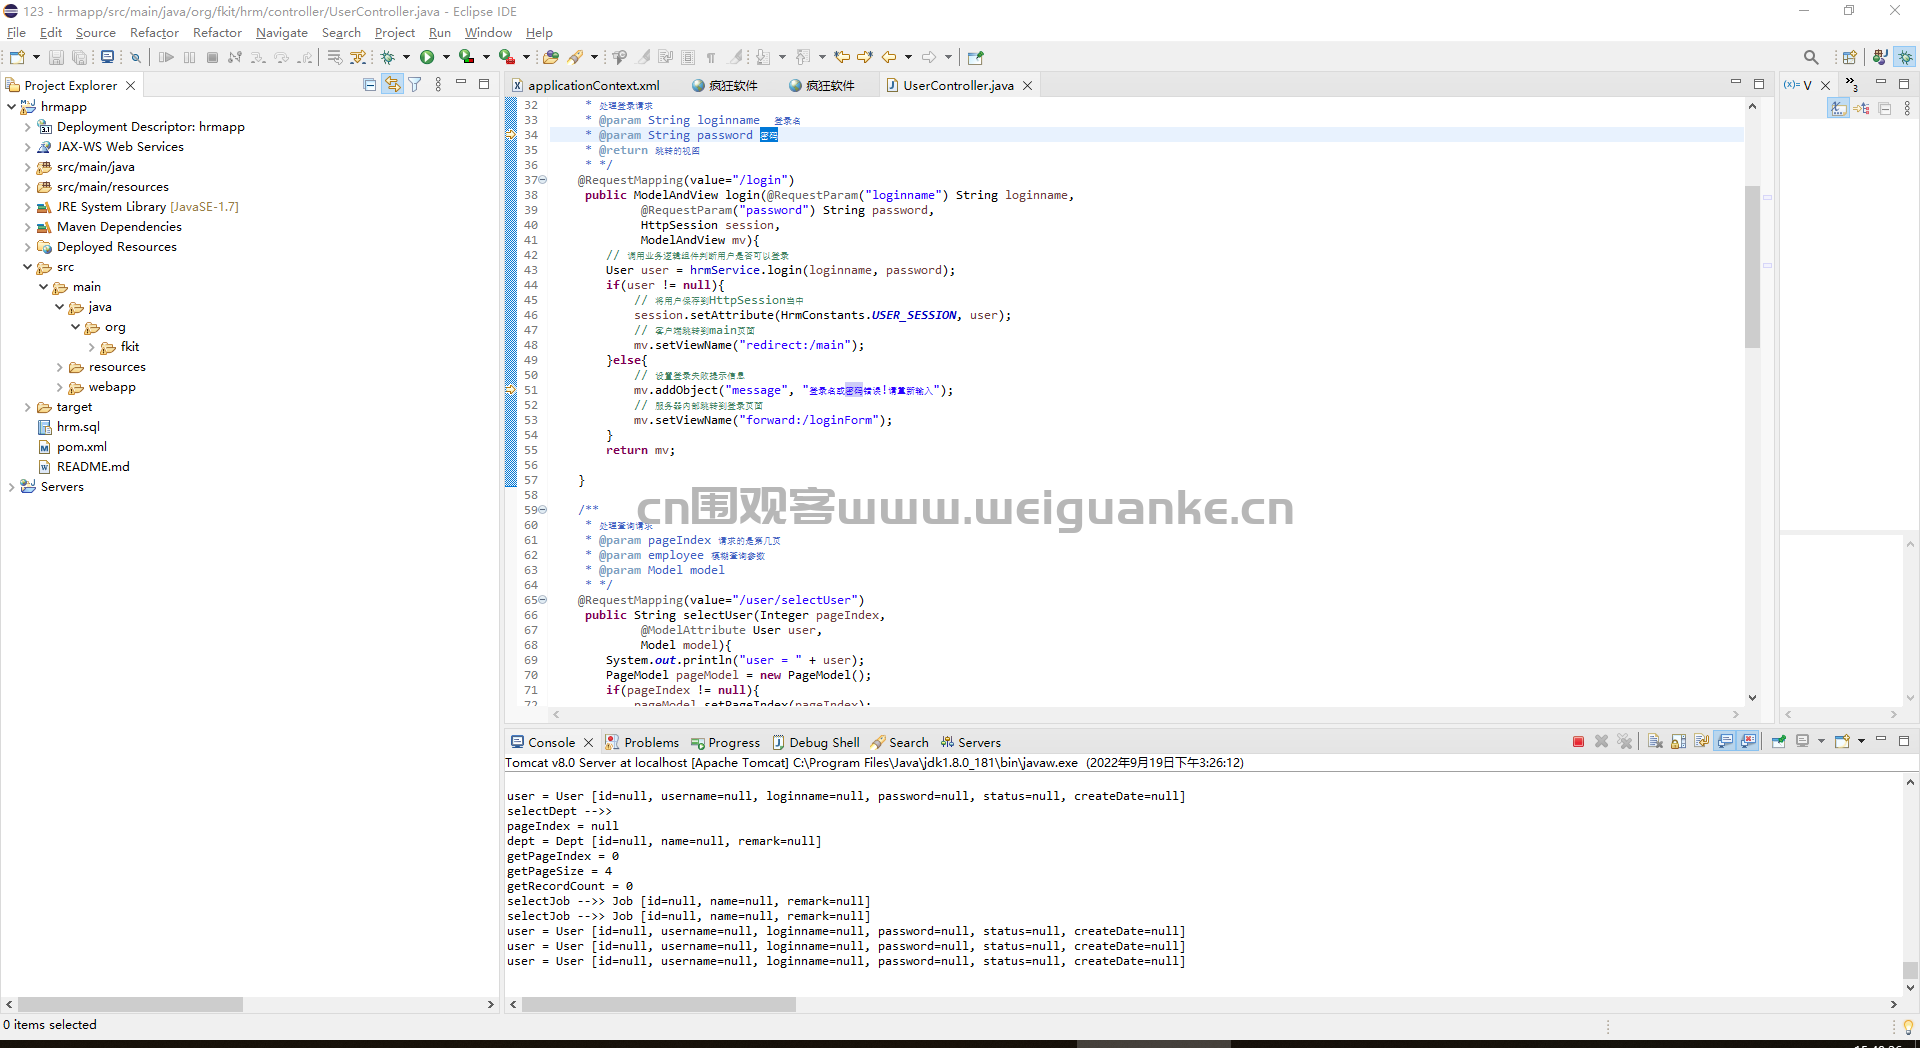Image resolution: width=1920 pixels, height=1048 pixels.
Task: Click the green Run button icon
Action: pos(427,57)
